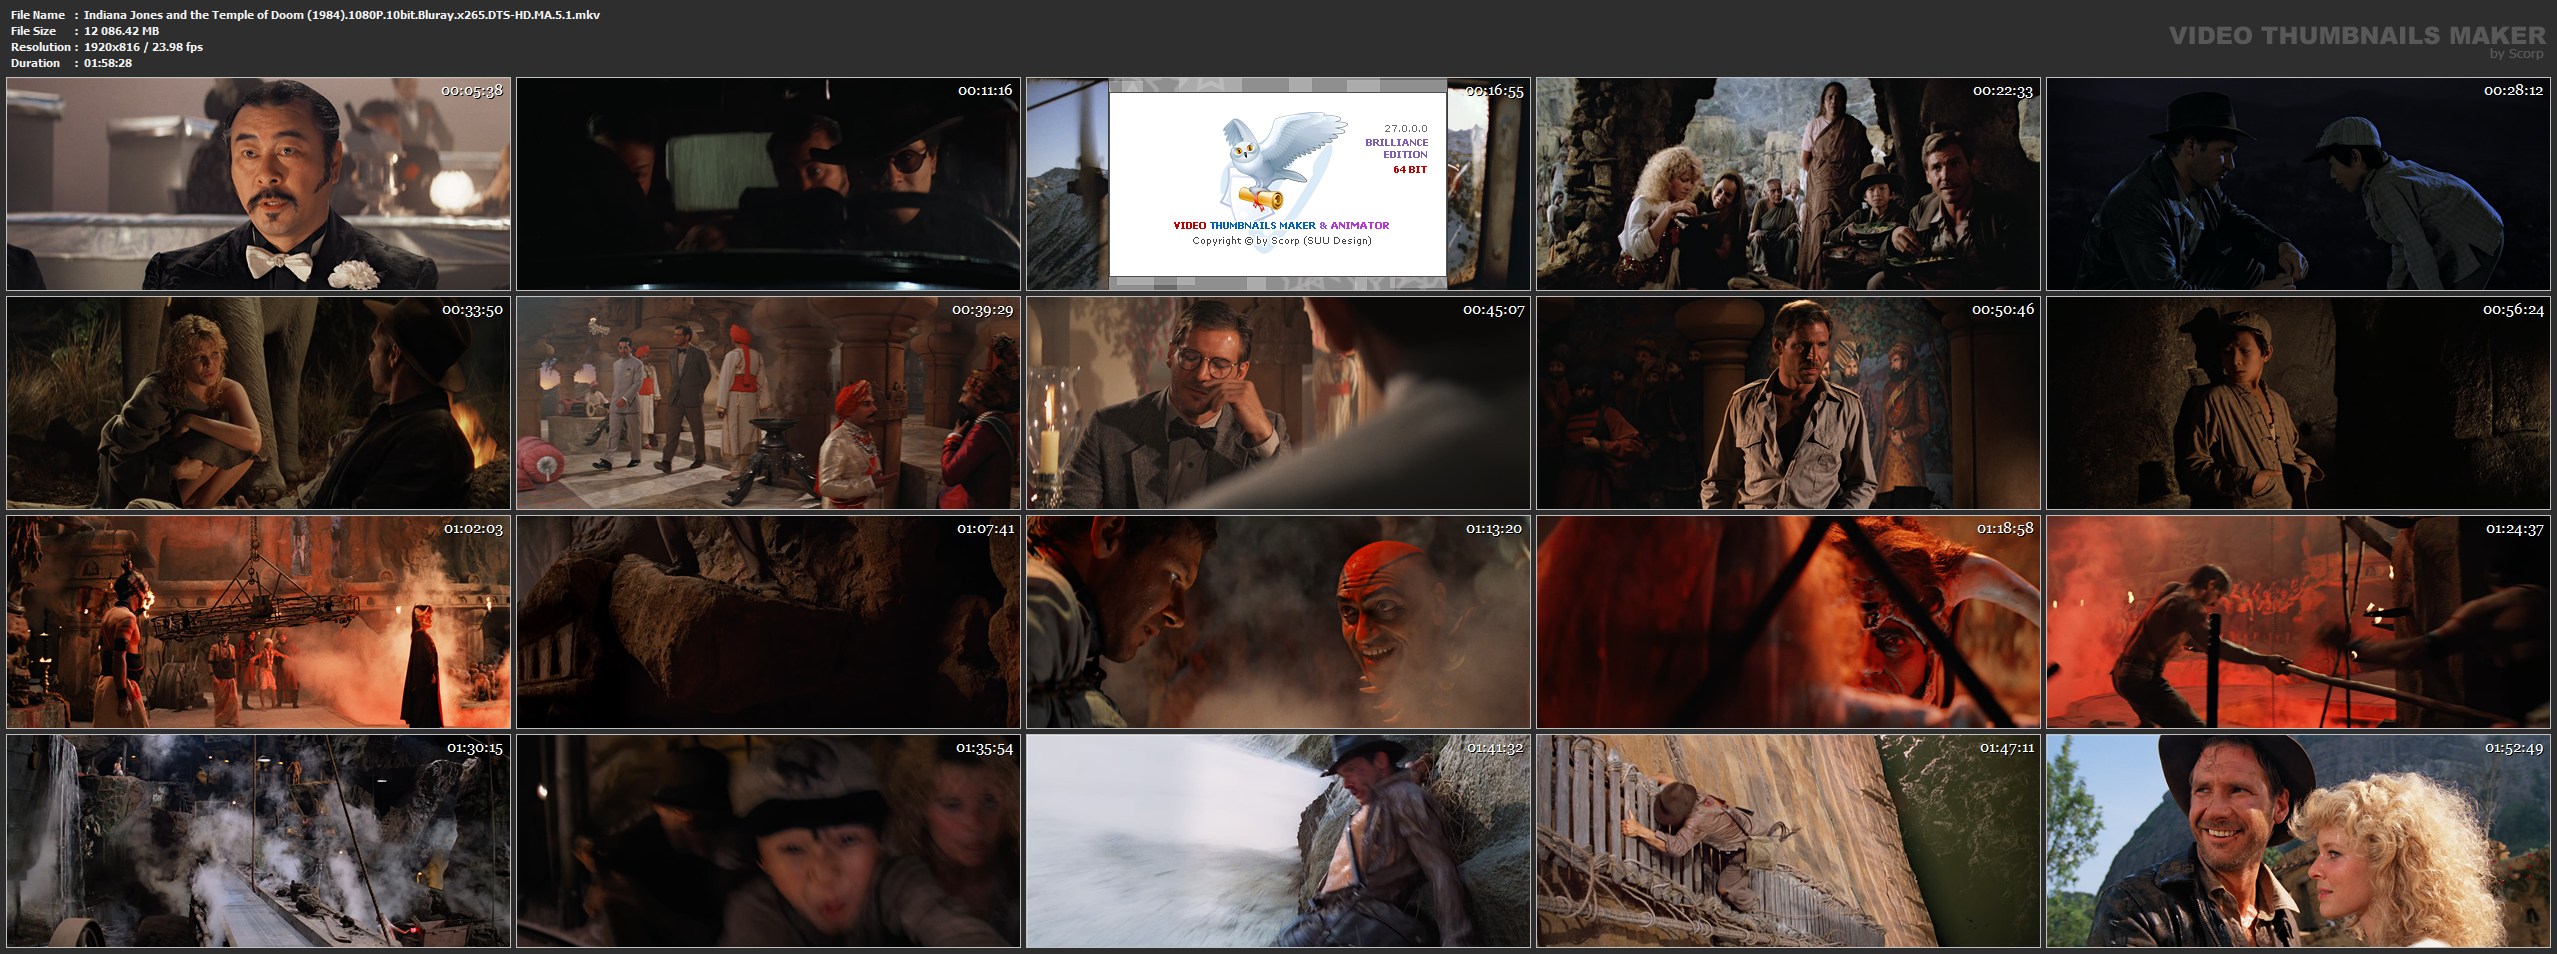Click the 01:41:32 timestamp label
Screen dimensions: 2557x954
tap(1494, 748)
